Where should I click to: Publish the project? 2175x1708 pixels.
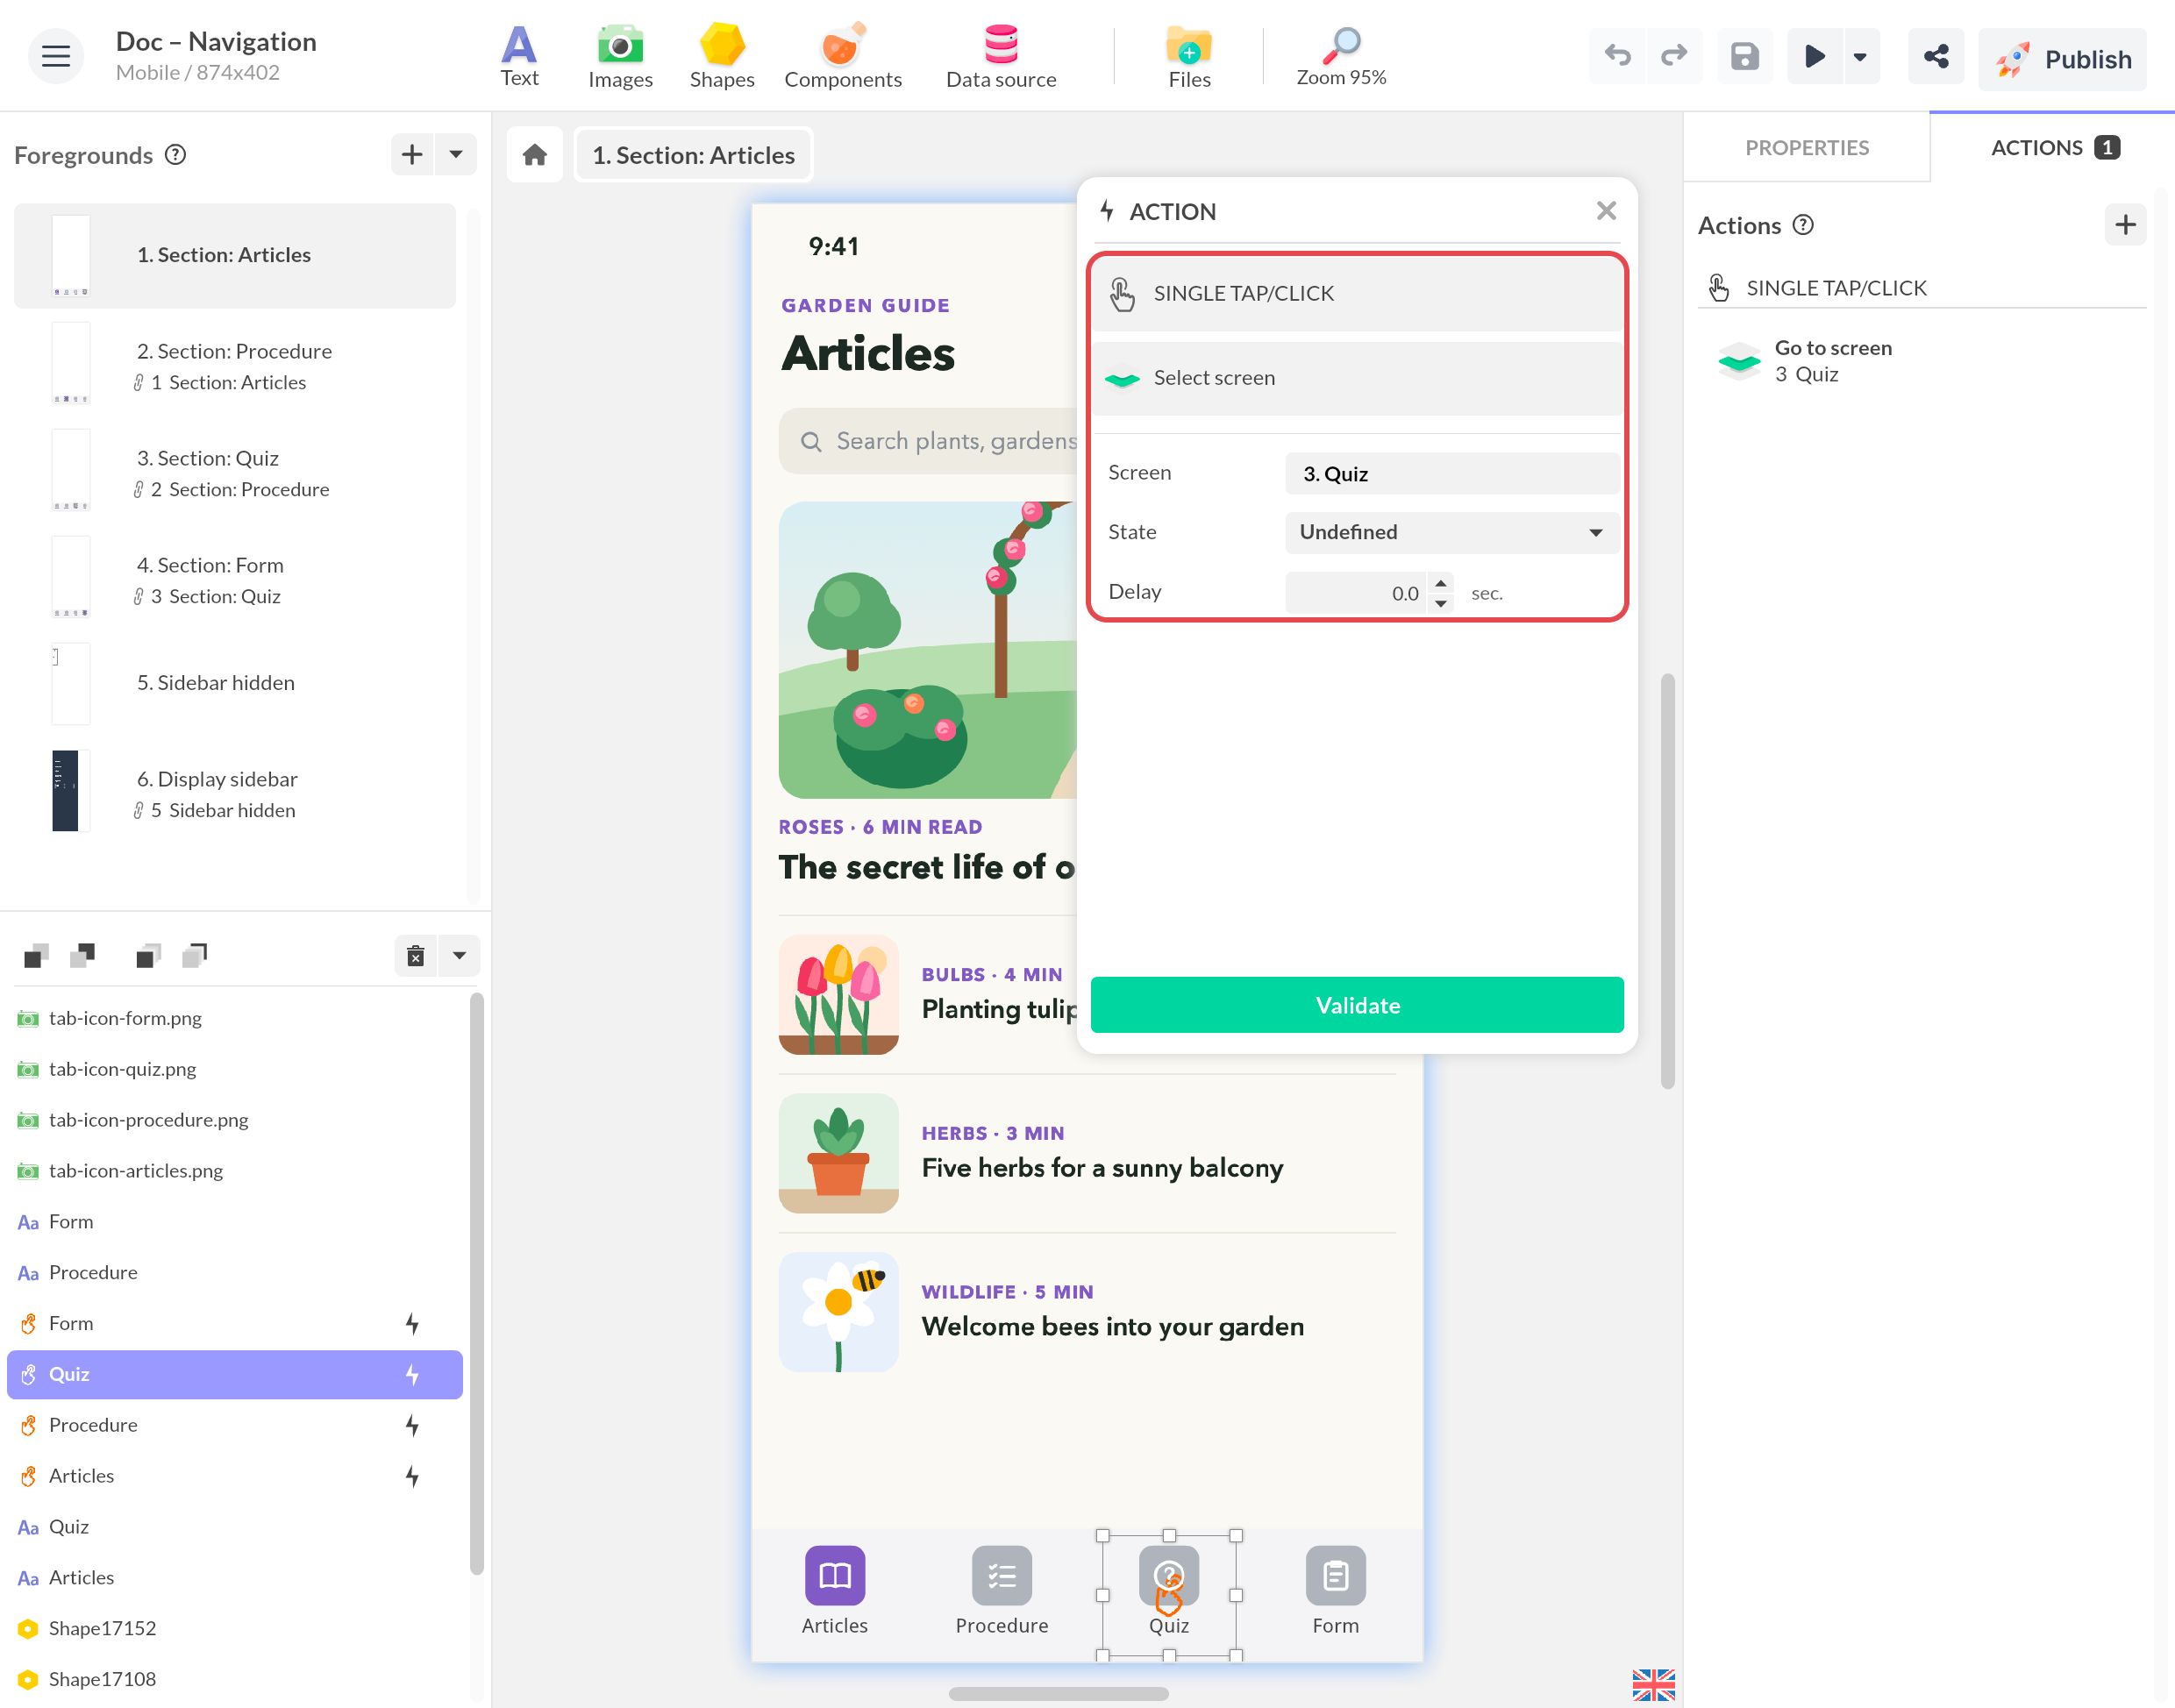pos(2062,60)
